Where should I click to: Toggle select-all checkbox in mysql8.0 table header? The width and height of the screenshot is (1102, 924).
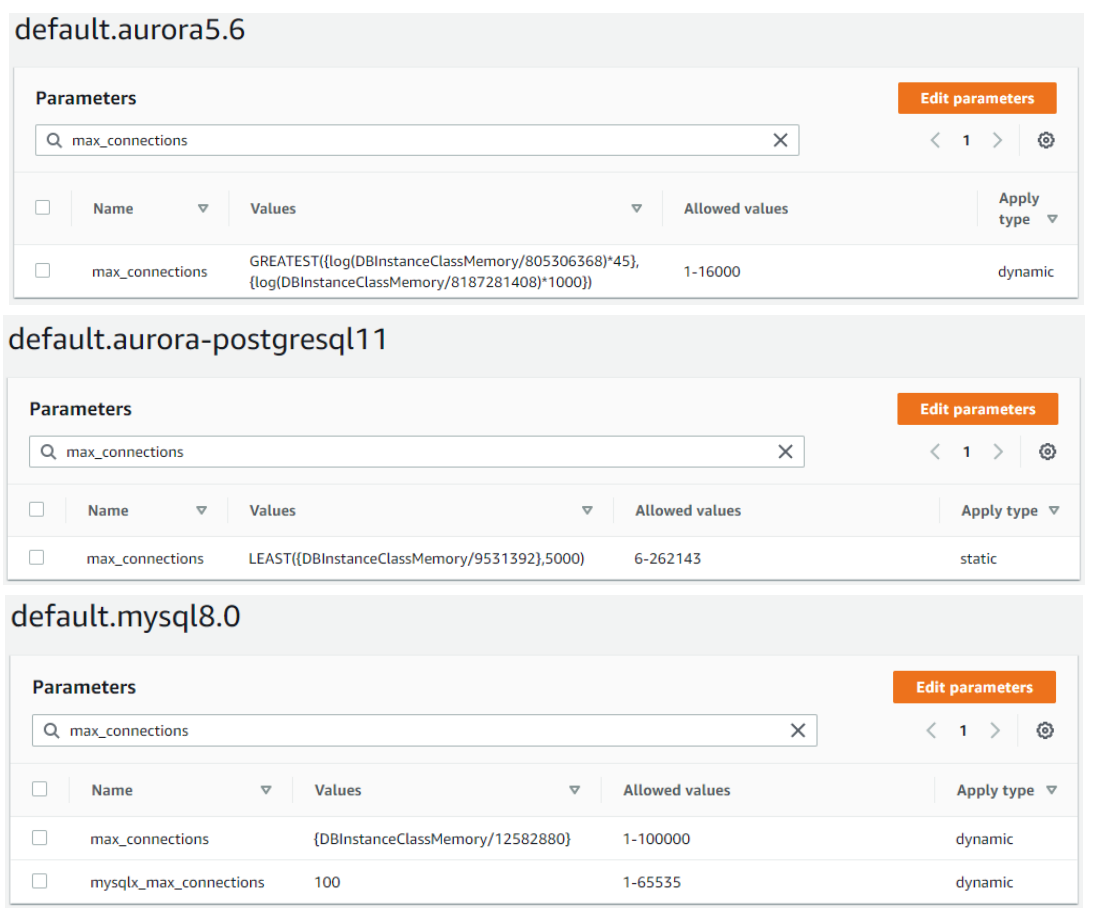tap(40, 789)
